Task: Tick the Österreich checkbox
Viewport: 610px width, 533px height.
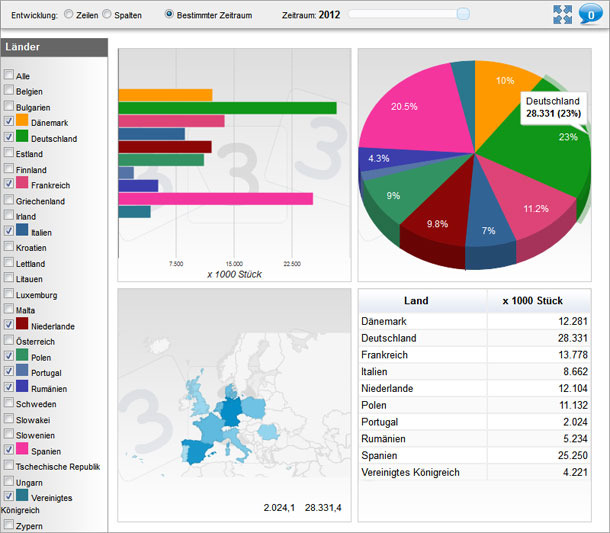Action: tap(9, 340)
